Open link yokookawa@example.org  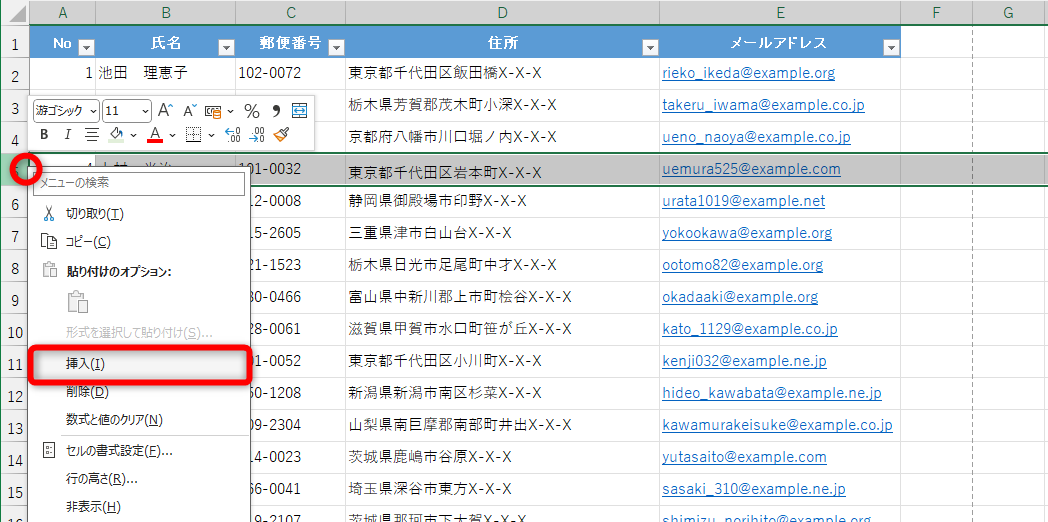747,233
